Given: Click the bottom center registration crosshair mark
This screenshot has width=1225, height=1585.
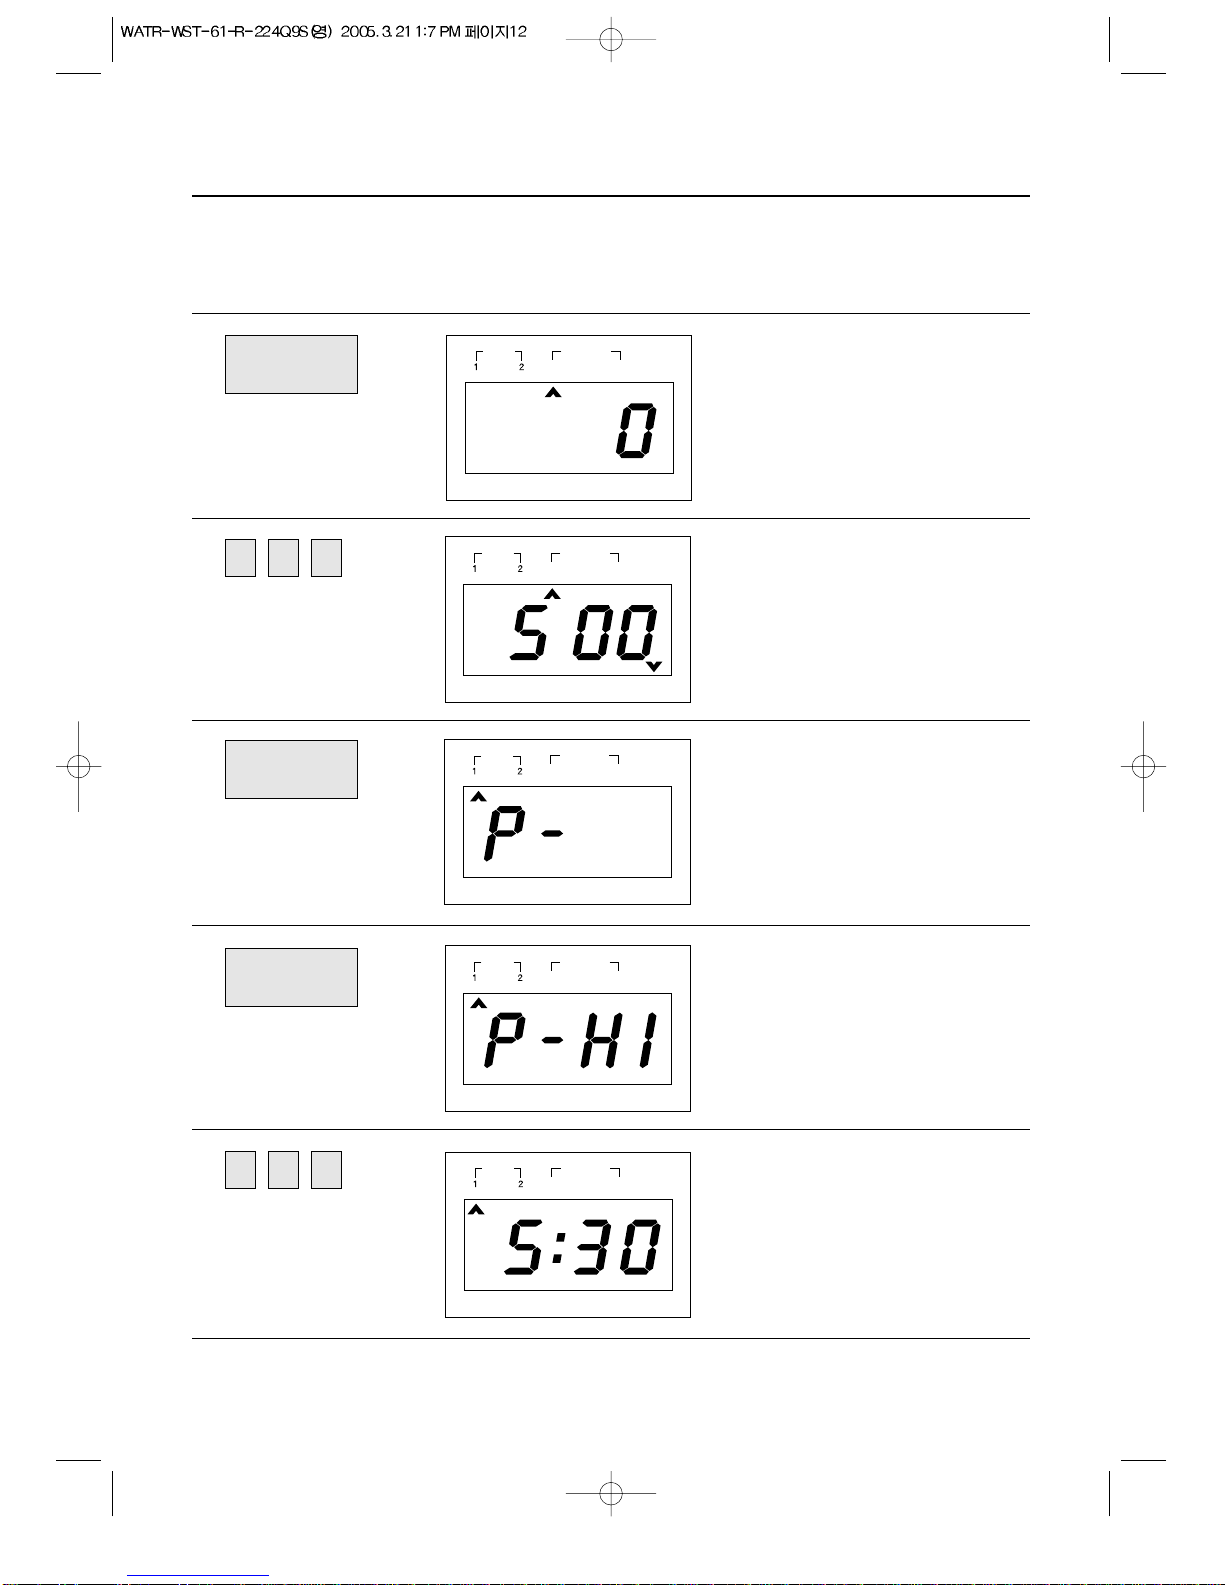Looking at the screenshot, I should pos(611,1494).
